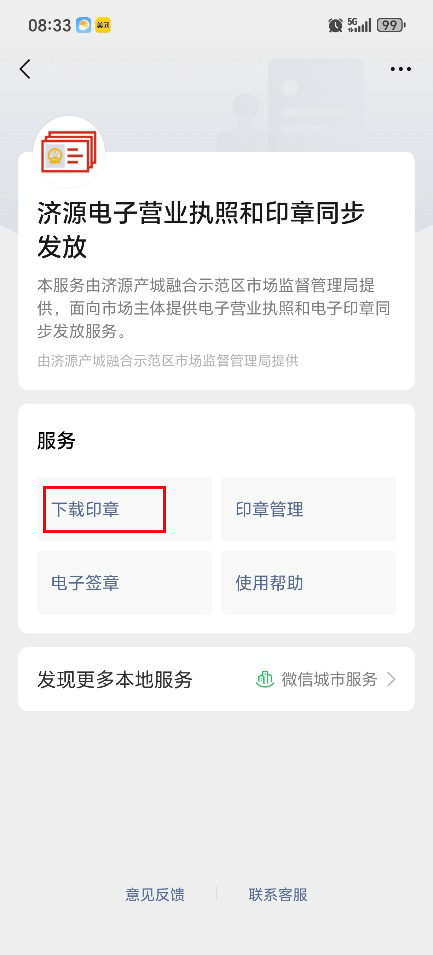The width and height of the screenshot is (433, 955).
Task: Tap the provider text 由济源产城融合示范区市场监督管理局提供
Action: [x=168, y=361]
